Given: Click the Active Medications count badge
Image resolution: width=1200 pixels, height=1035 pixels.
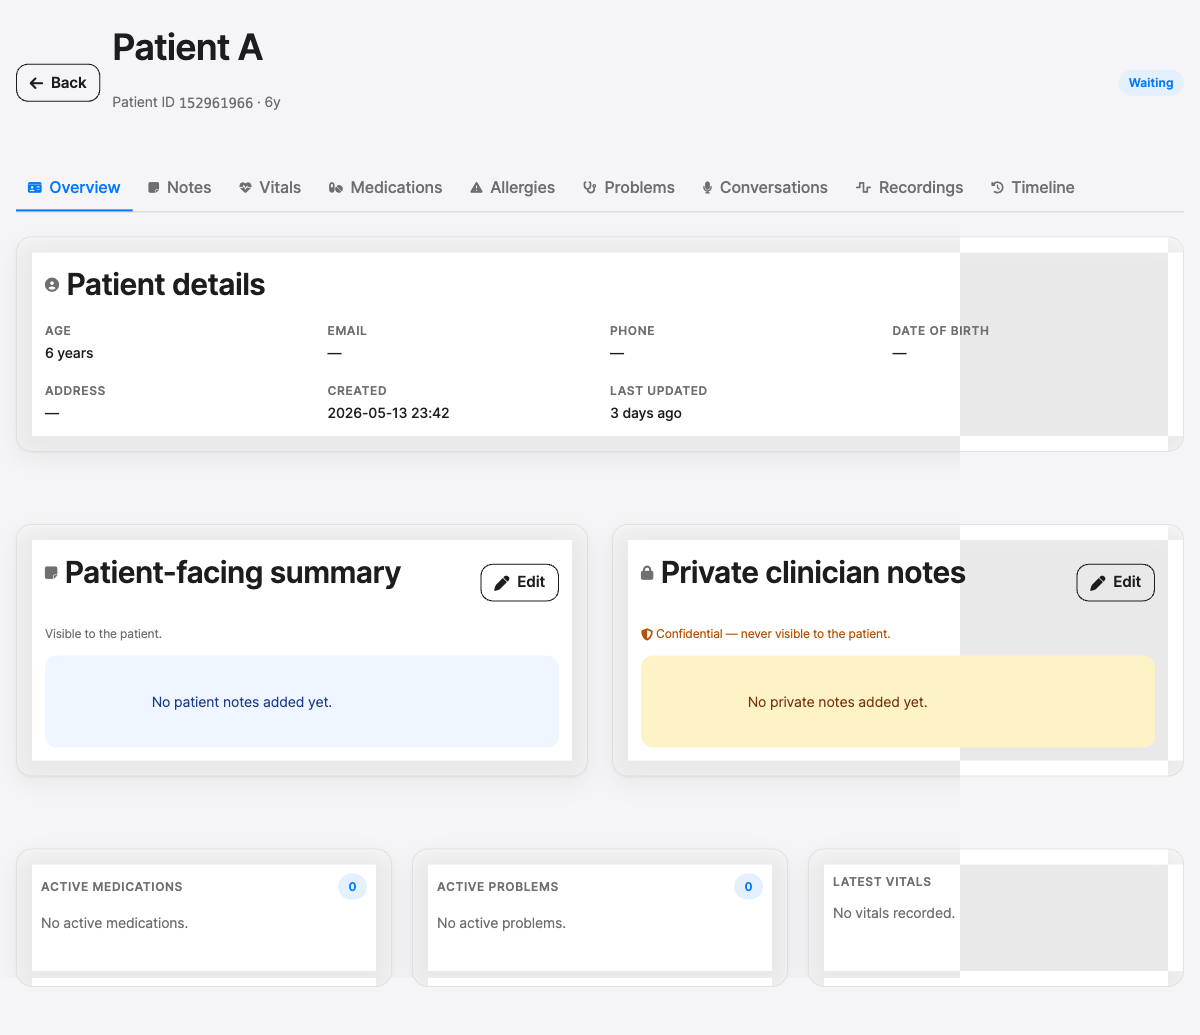Looking at the screenshot, I should tap(352, 887).
